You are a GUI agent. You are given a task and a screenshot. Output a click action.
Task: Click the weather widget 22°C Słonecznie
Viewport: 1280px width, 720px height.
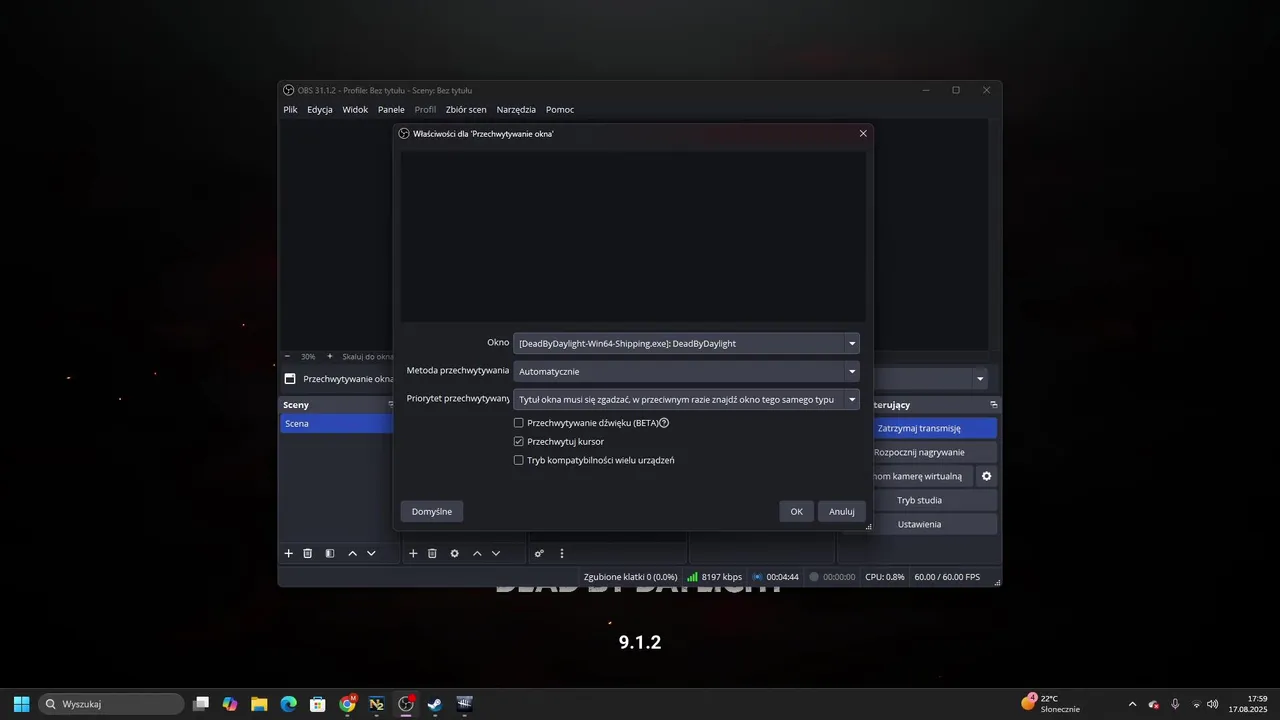pos(1050,704)
